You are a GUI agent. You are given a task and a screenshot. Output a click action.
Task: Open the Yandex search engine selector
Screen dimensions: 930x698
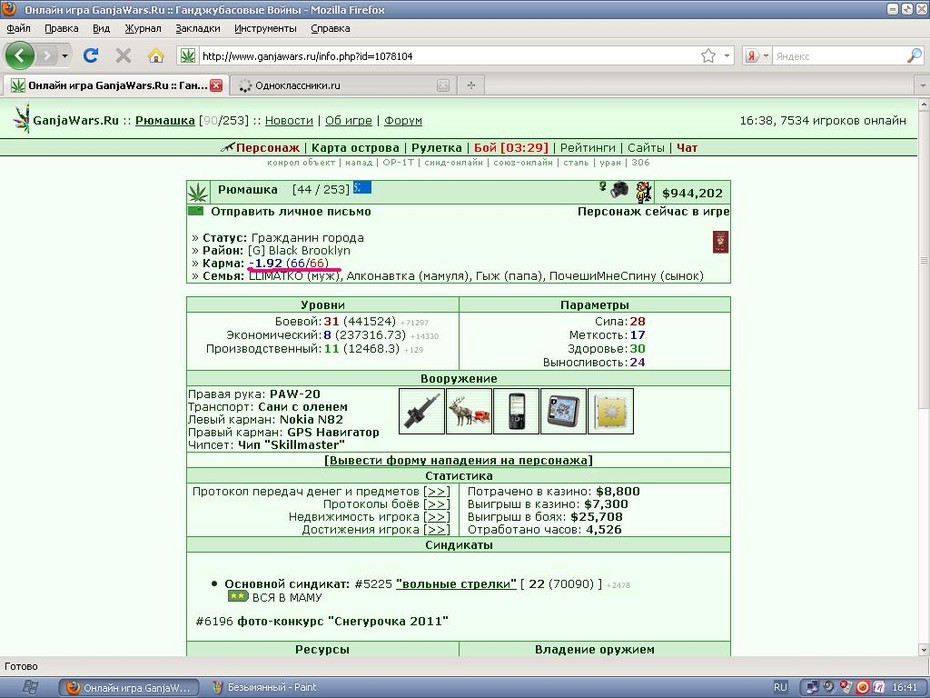point(757,56)
